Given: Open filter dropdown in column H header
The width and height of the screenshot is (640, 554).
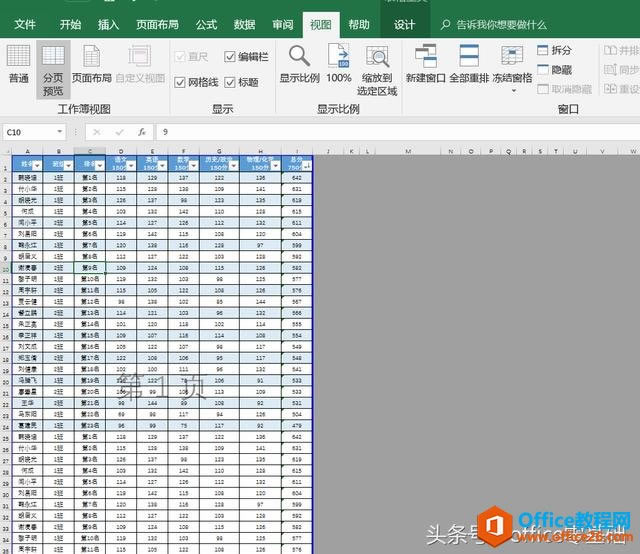Looking at the screenshot, I should coord(276,165).
